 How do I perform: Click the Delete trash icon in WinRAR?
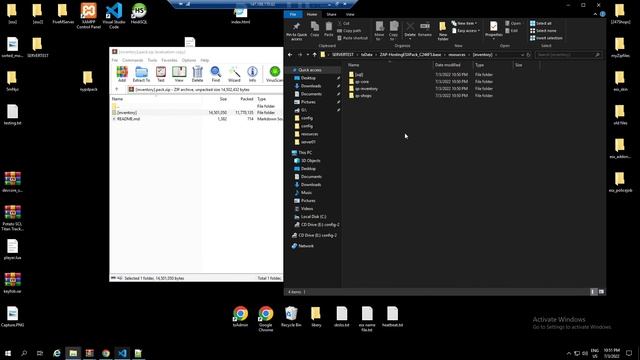coord(198,74)
